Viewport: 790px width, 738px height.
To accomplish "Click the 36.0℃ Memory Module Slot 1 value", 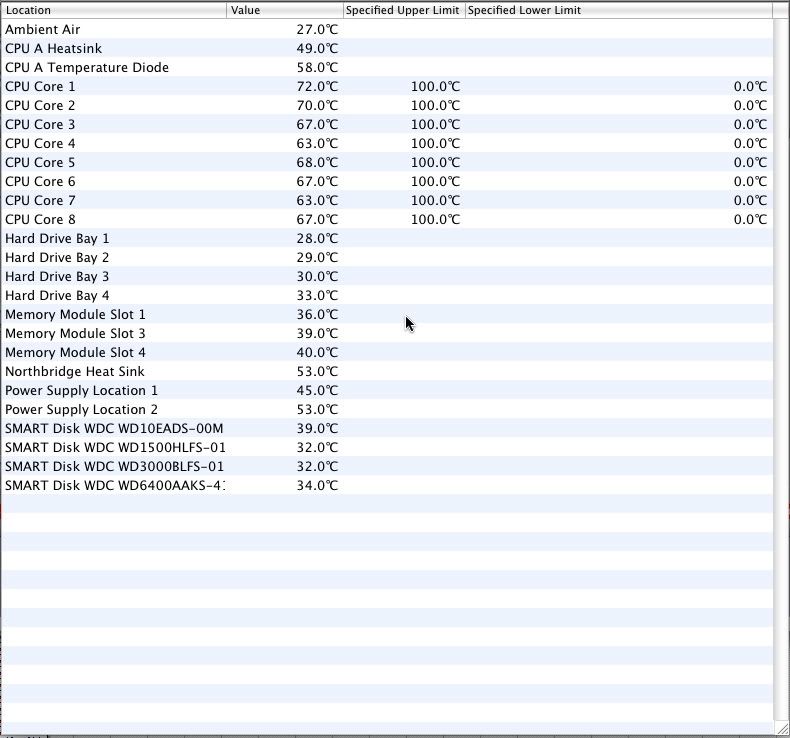I will (317, 314).
